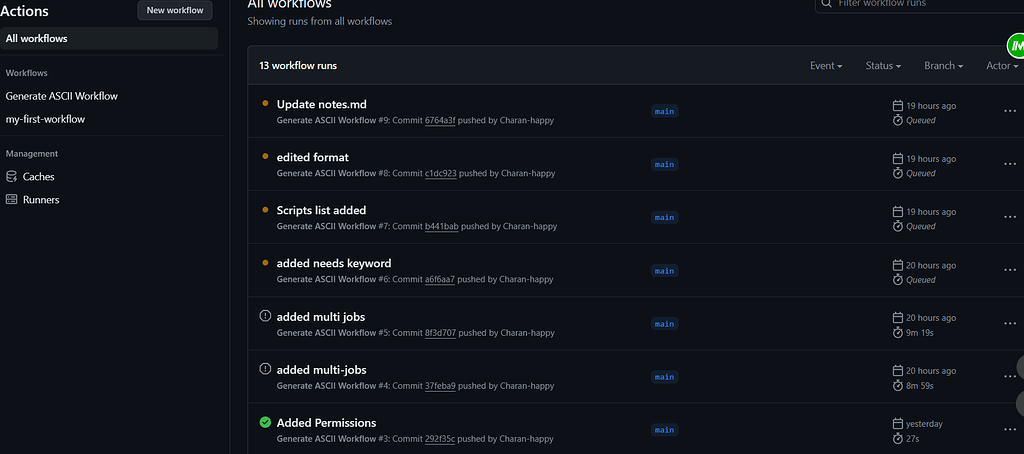Click the green success icon for Added Permissions

(x=265, y=422)
